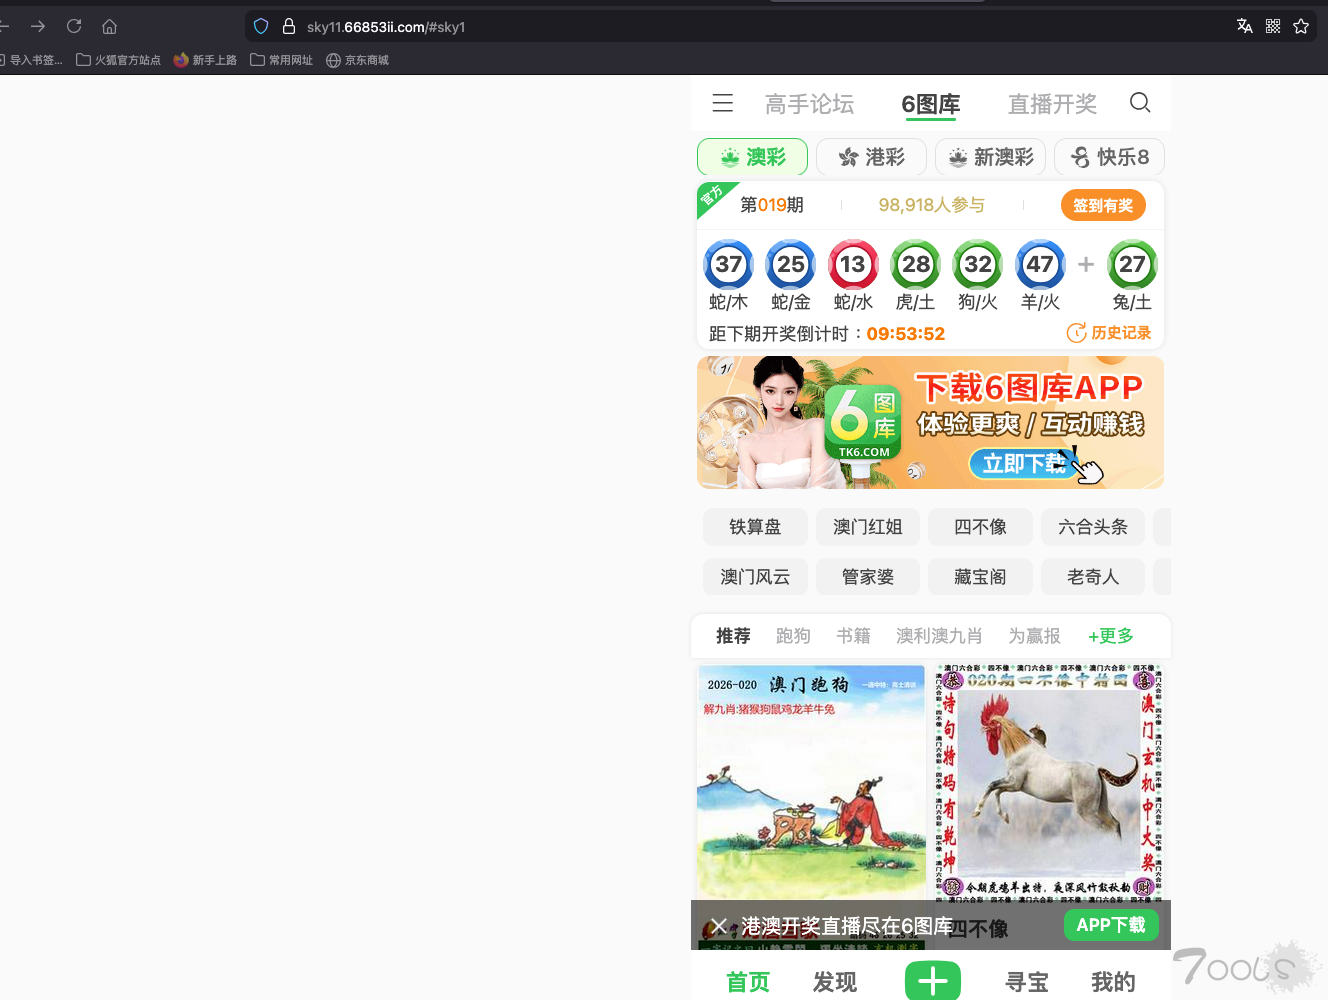Open the page translate icon
This screenshot has width=1328, height=1000.
pos(1244,27)
